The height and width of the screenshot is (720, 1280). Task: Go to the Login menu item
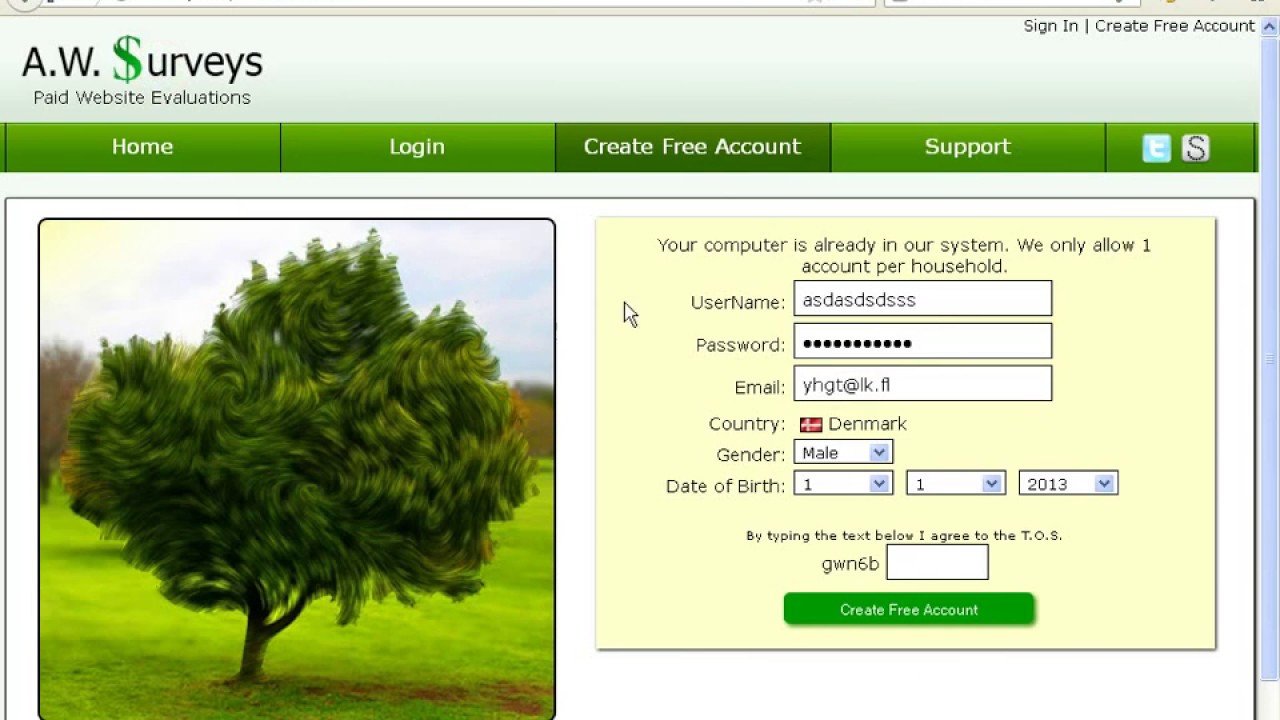(x=417, y=147)
